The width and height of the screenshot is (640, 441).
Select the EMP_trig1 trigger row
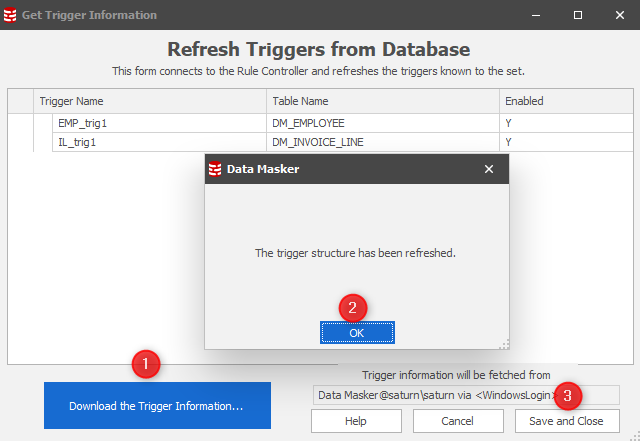pyautogui.click(x=83, y=123)
